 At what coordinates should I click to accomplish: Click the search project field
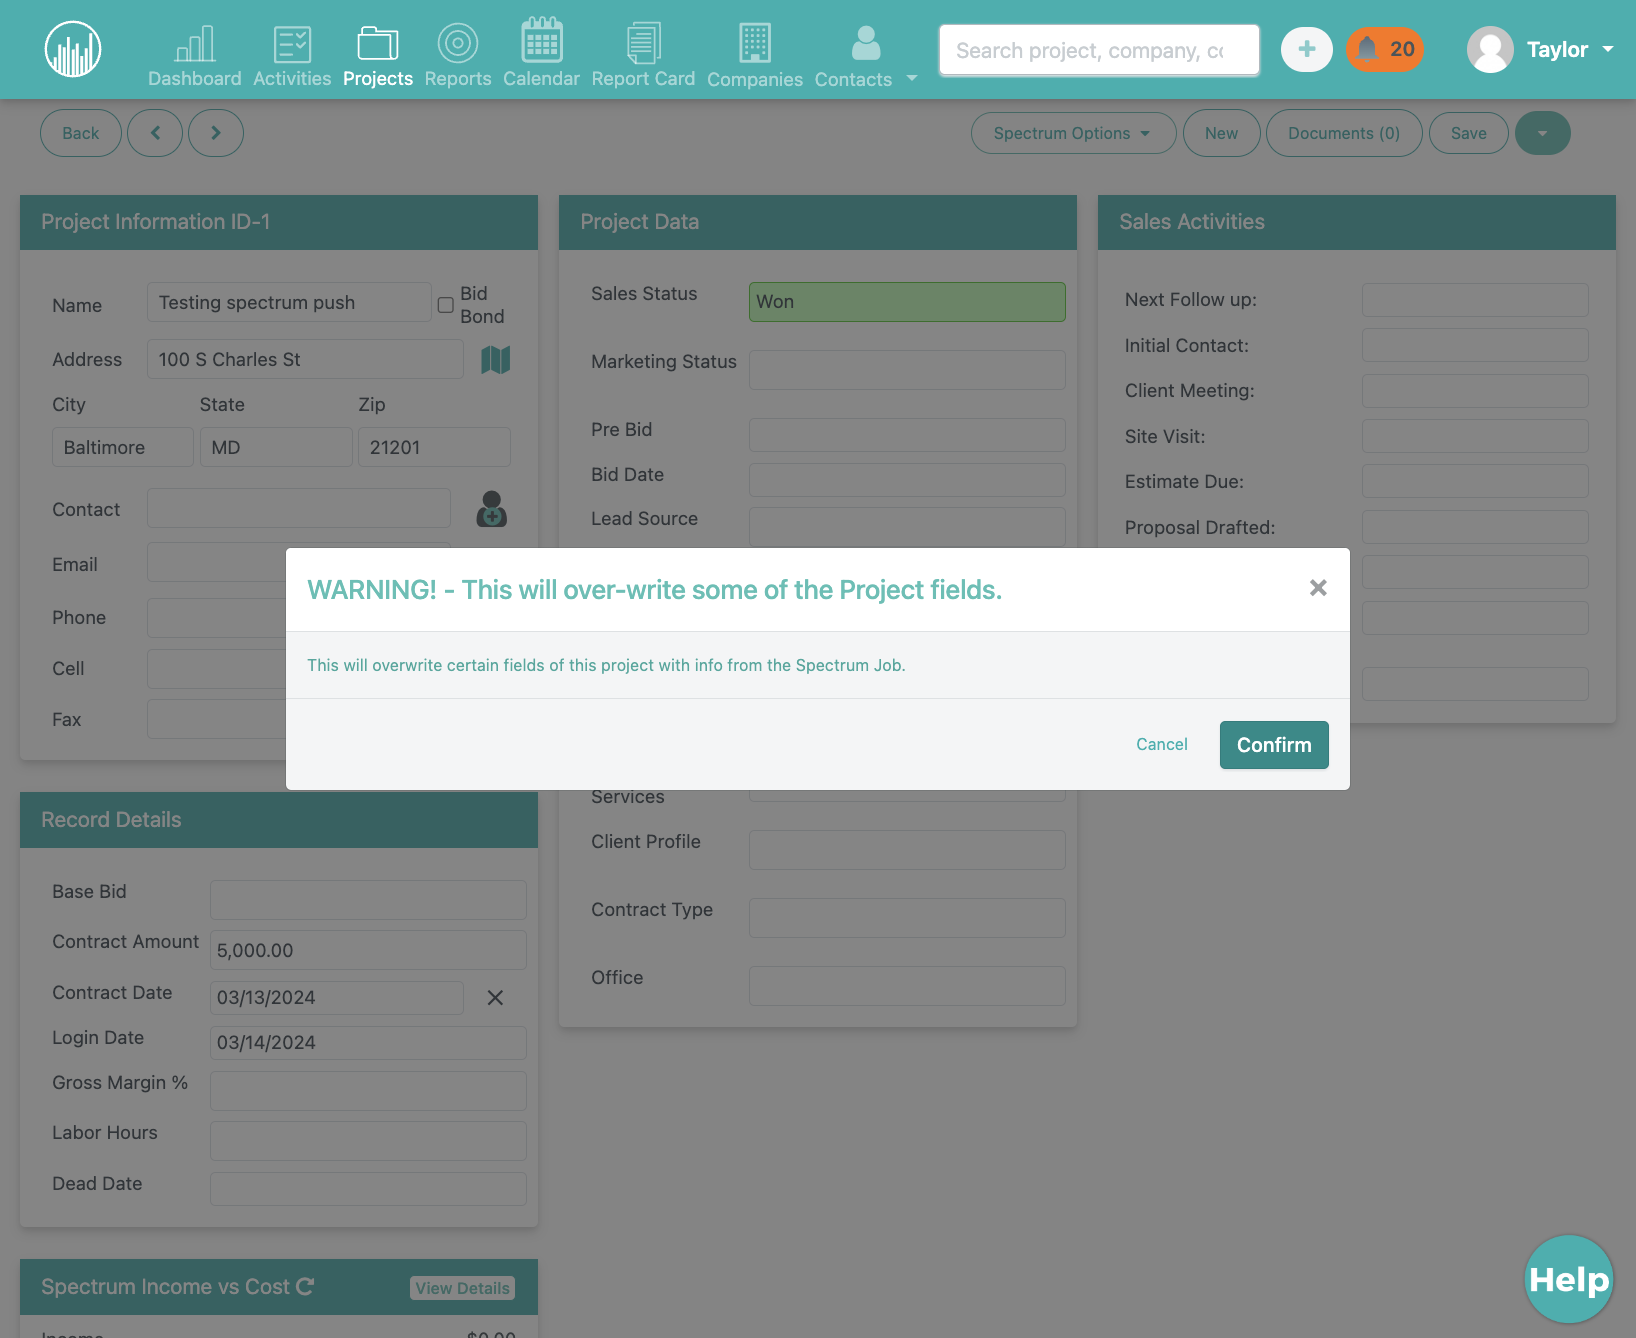(1099, 50)
